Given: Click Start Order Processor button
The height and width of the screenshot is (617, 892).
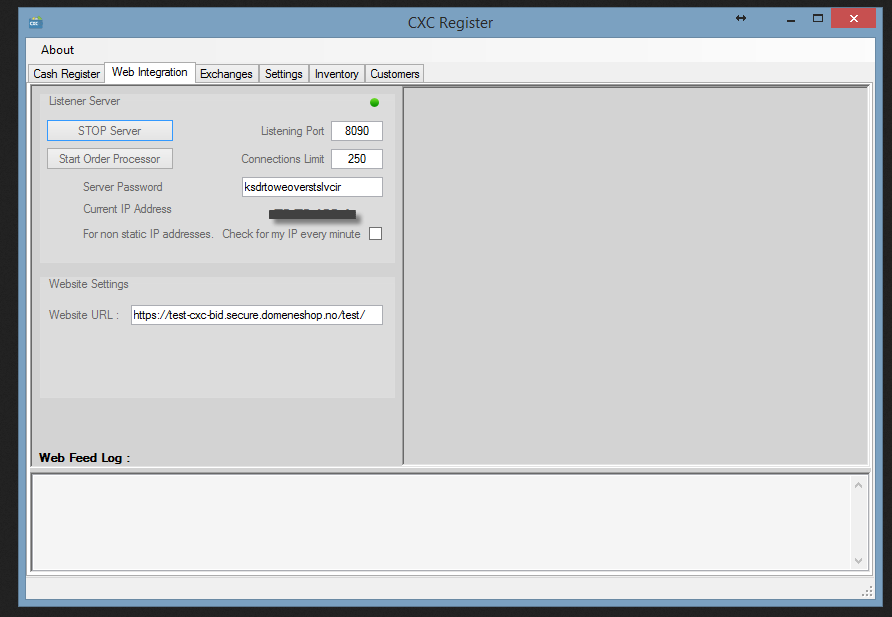Looking at the screenshot, I should click(x=110, y=159).
